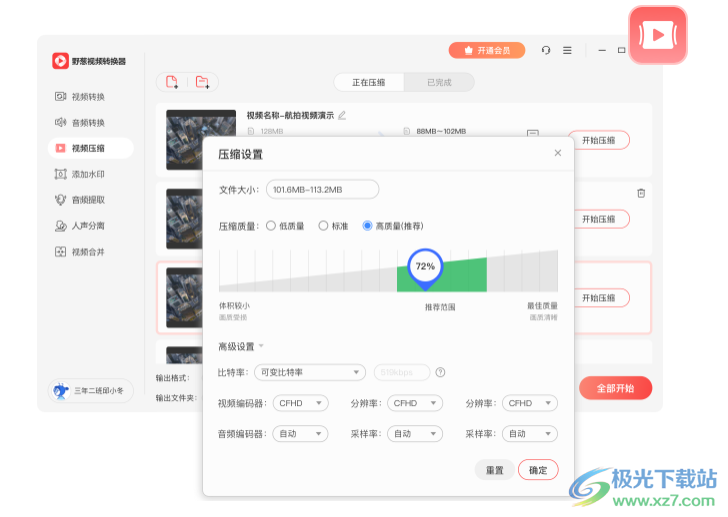728x517 pixels.
Task: Click the 推荐范围 label
Action: tap(440, 307)
